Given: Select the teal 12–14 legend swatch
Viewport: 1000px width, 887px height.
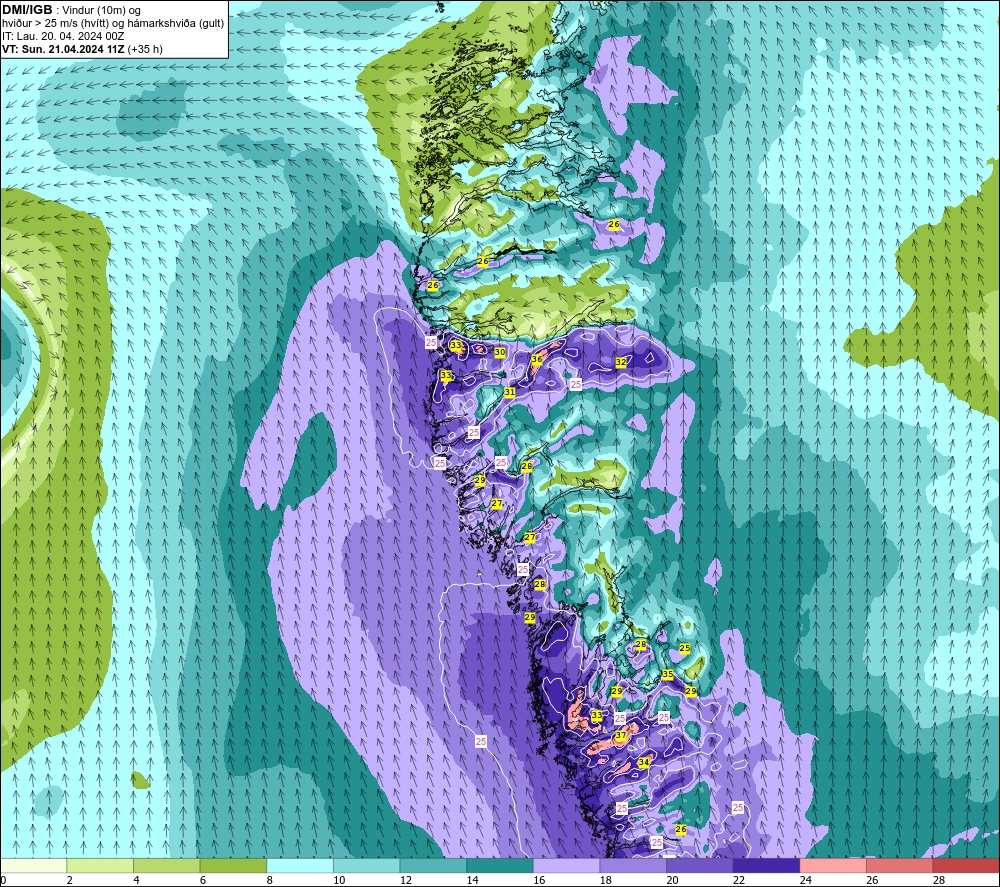Looking at the screenshot, I should [433, 865].
